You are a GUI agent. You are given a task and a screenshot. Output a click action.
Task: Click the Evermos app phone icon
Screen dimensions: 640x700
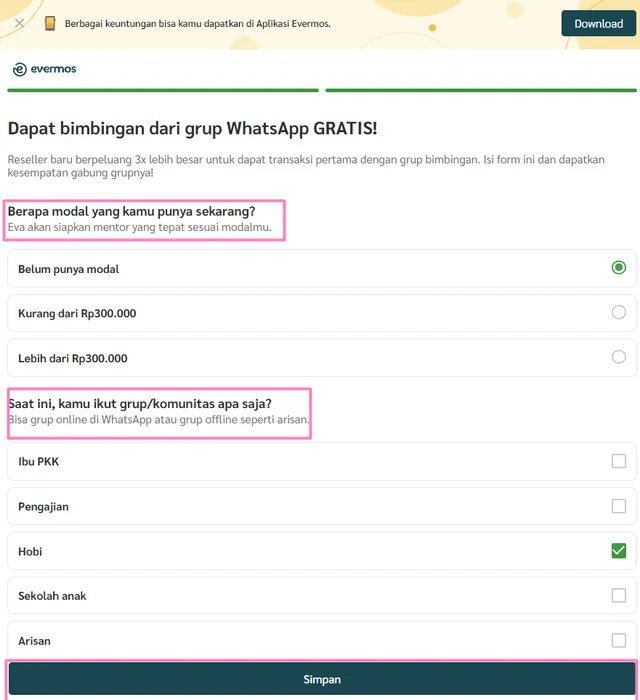[x=50, y=23]
